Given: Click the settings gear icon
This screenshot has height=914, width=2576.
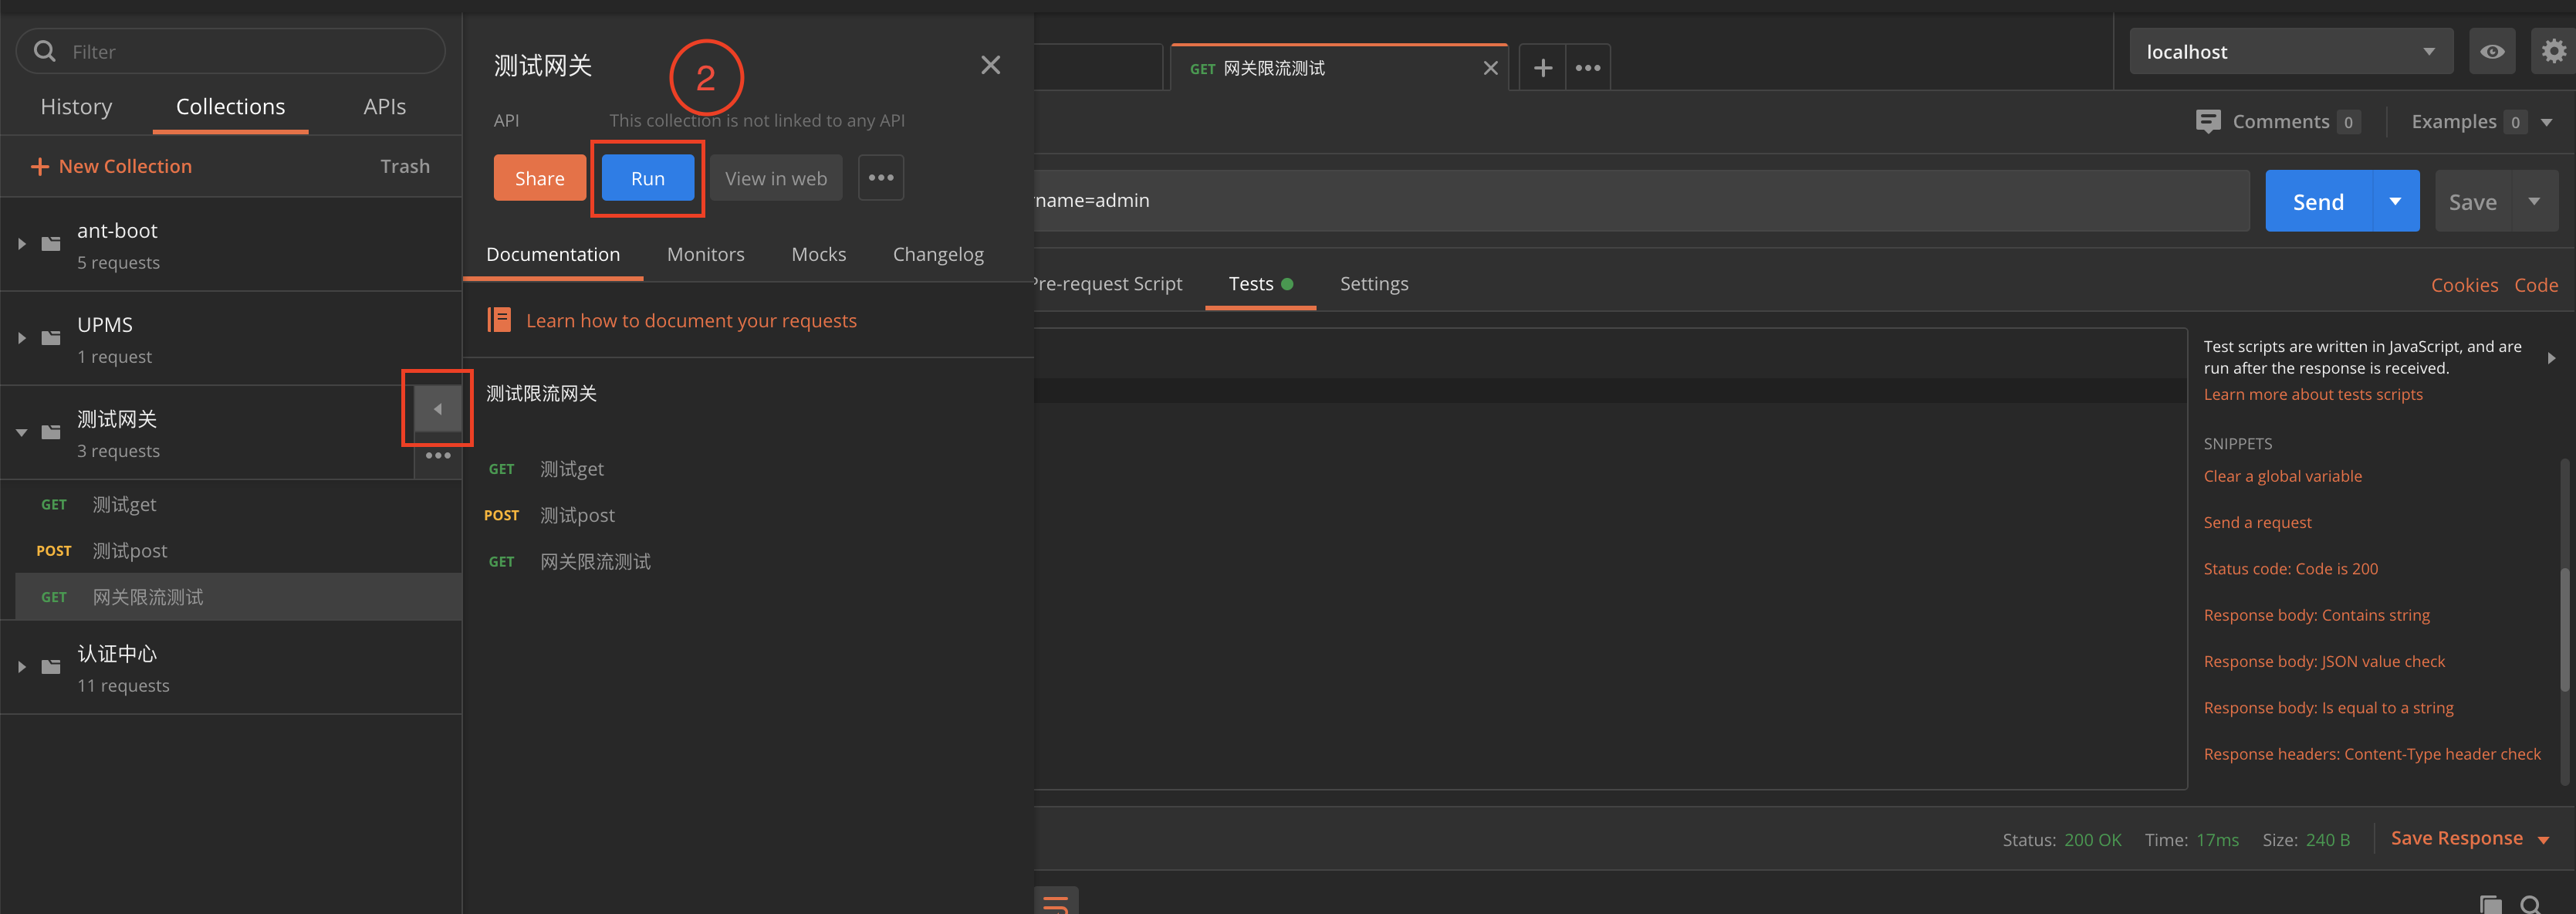Looking at the screenshot, I should coord(2553,51).
